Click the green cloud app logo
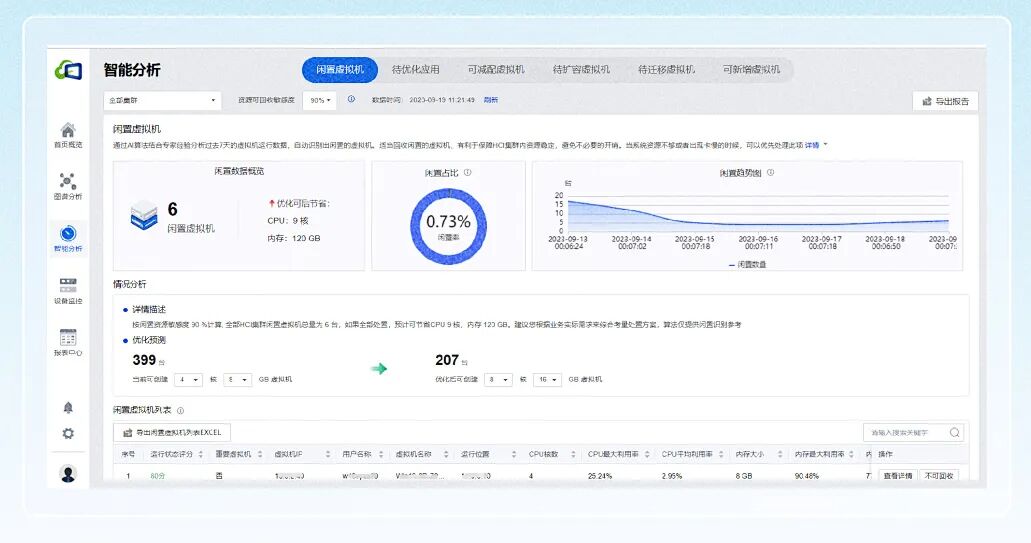The height and width of the screenshot is (543, 1031). [x=68, y=70]
